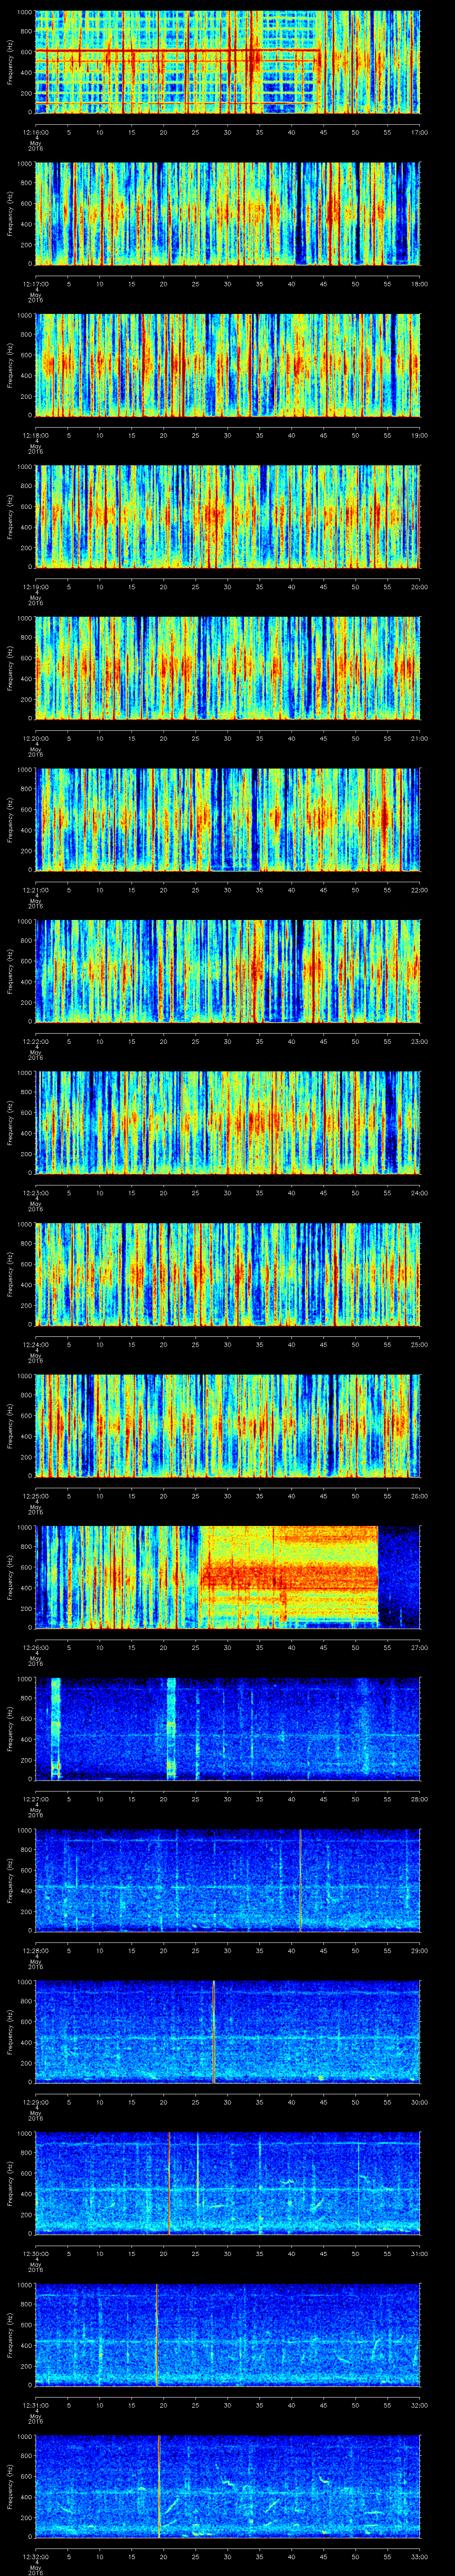This screenshot has width=455, height=2576.
Task: Click the 12:27:00 start time label
Action: (36, 1799)
